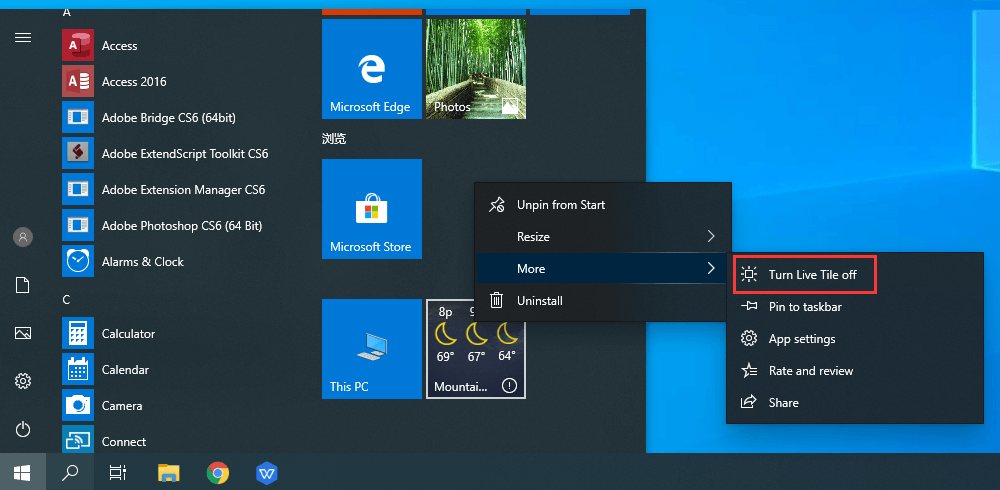Open the Calendar app icon
Viewport: 1000px width, 490px height.
(x=78, y=369)
